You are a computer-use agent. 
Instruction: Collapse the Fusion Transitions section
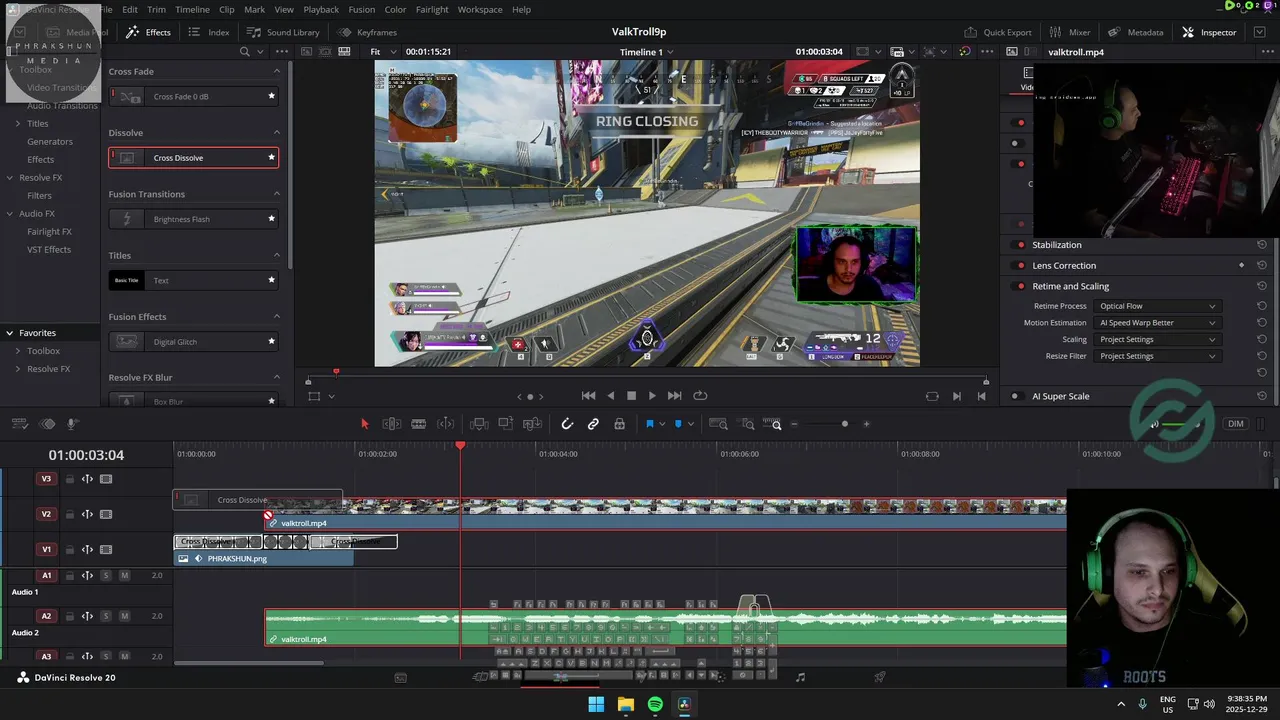click(277, 194)
